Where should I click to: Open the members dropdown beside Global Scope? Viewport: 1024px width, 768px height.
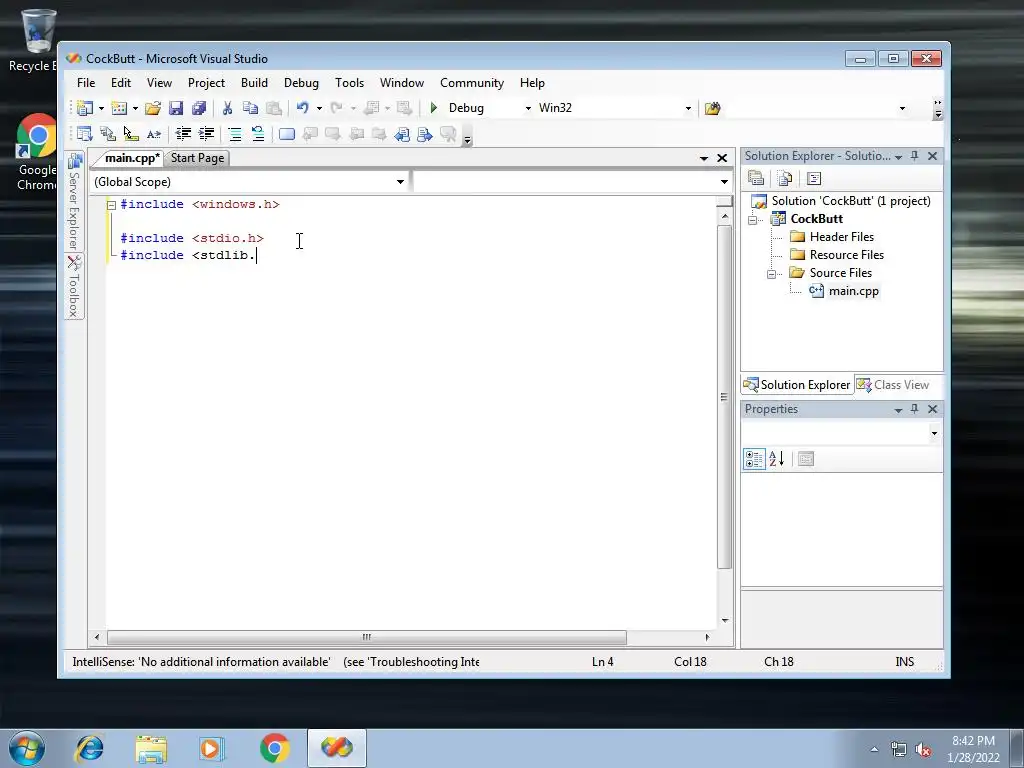(x=724, y=182)
